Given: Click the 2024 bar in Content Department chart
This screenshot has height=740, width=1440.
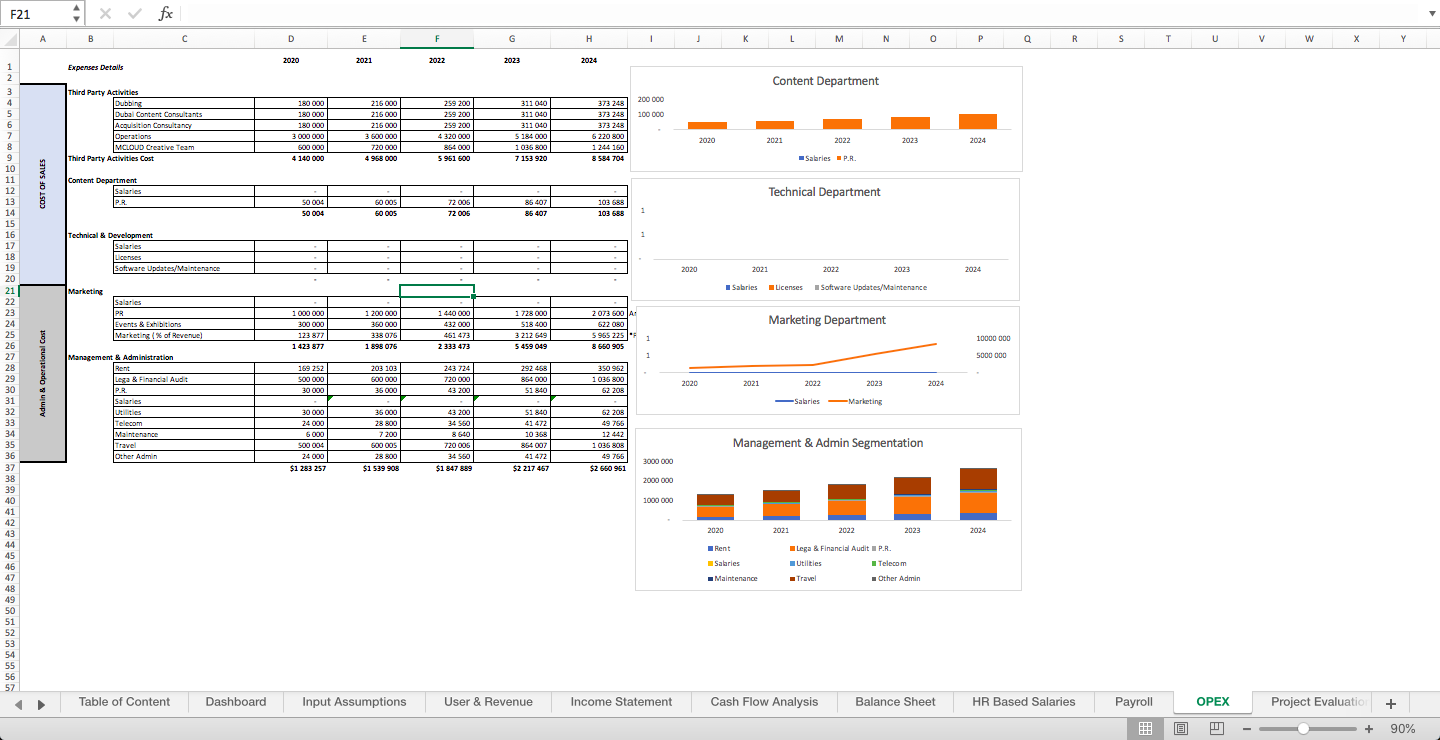Looking at the screenshot, I should [x=977, y=121].
